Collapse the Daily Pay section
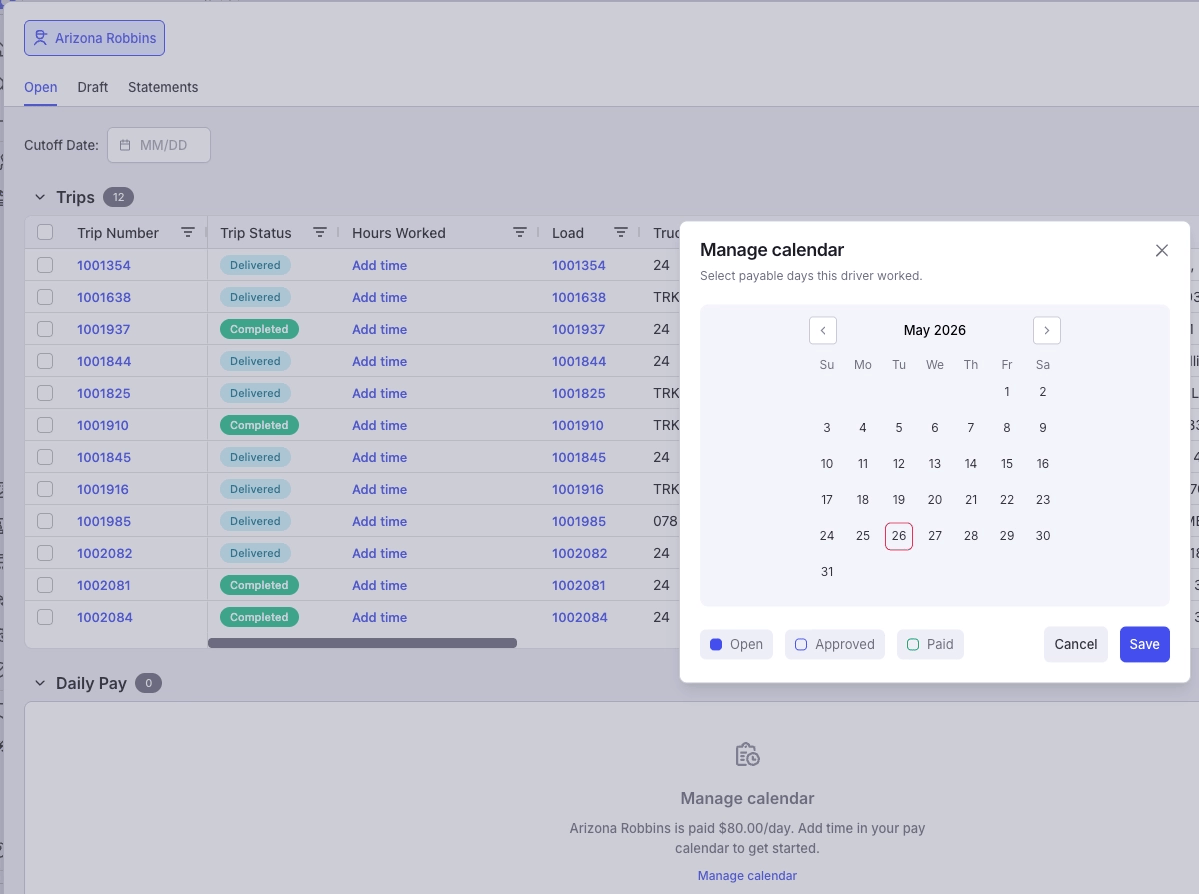 (40, 684)
